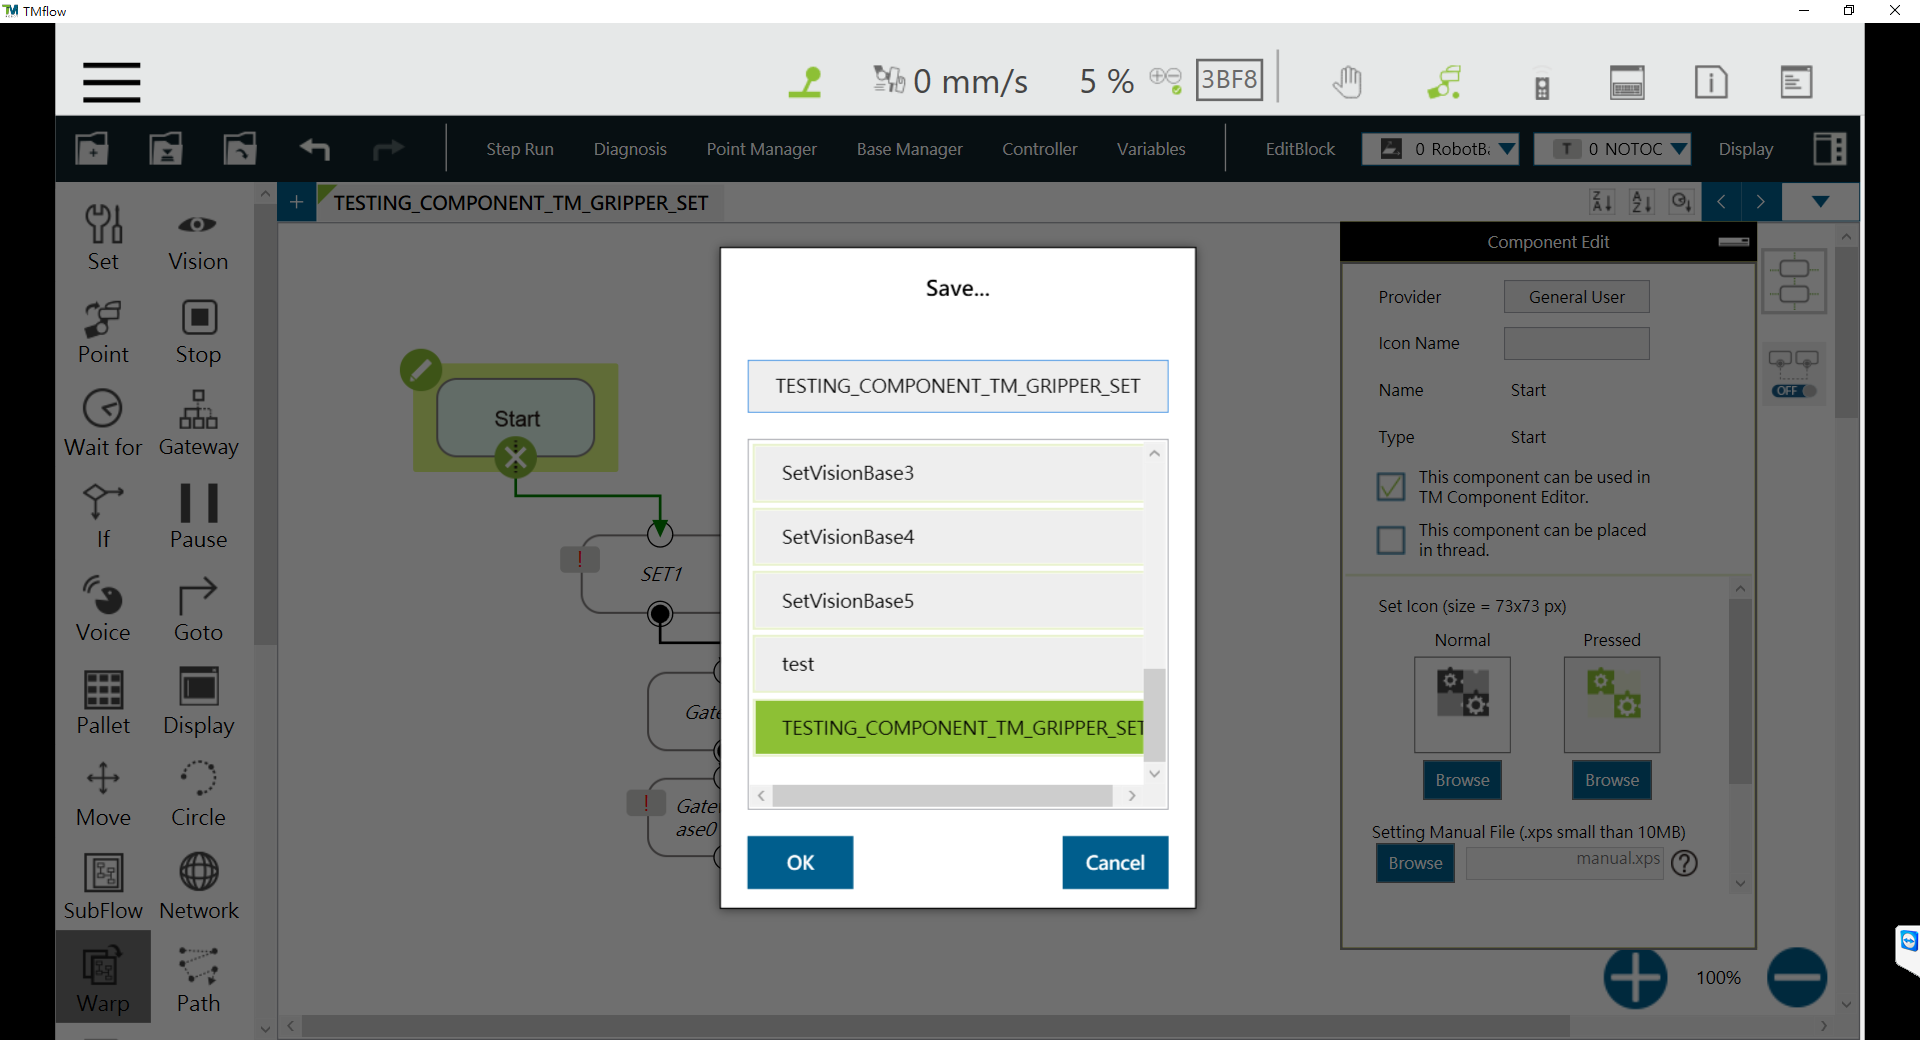Open Point Manager menu
Image resolution: width=1920 pixels, height=1040 pixels.
762,149
